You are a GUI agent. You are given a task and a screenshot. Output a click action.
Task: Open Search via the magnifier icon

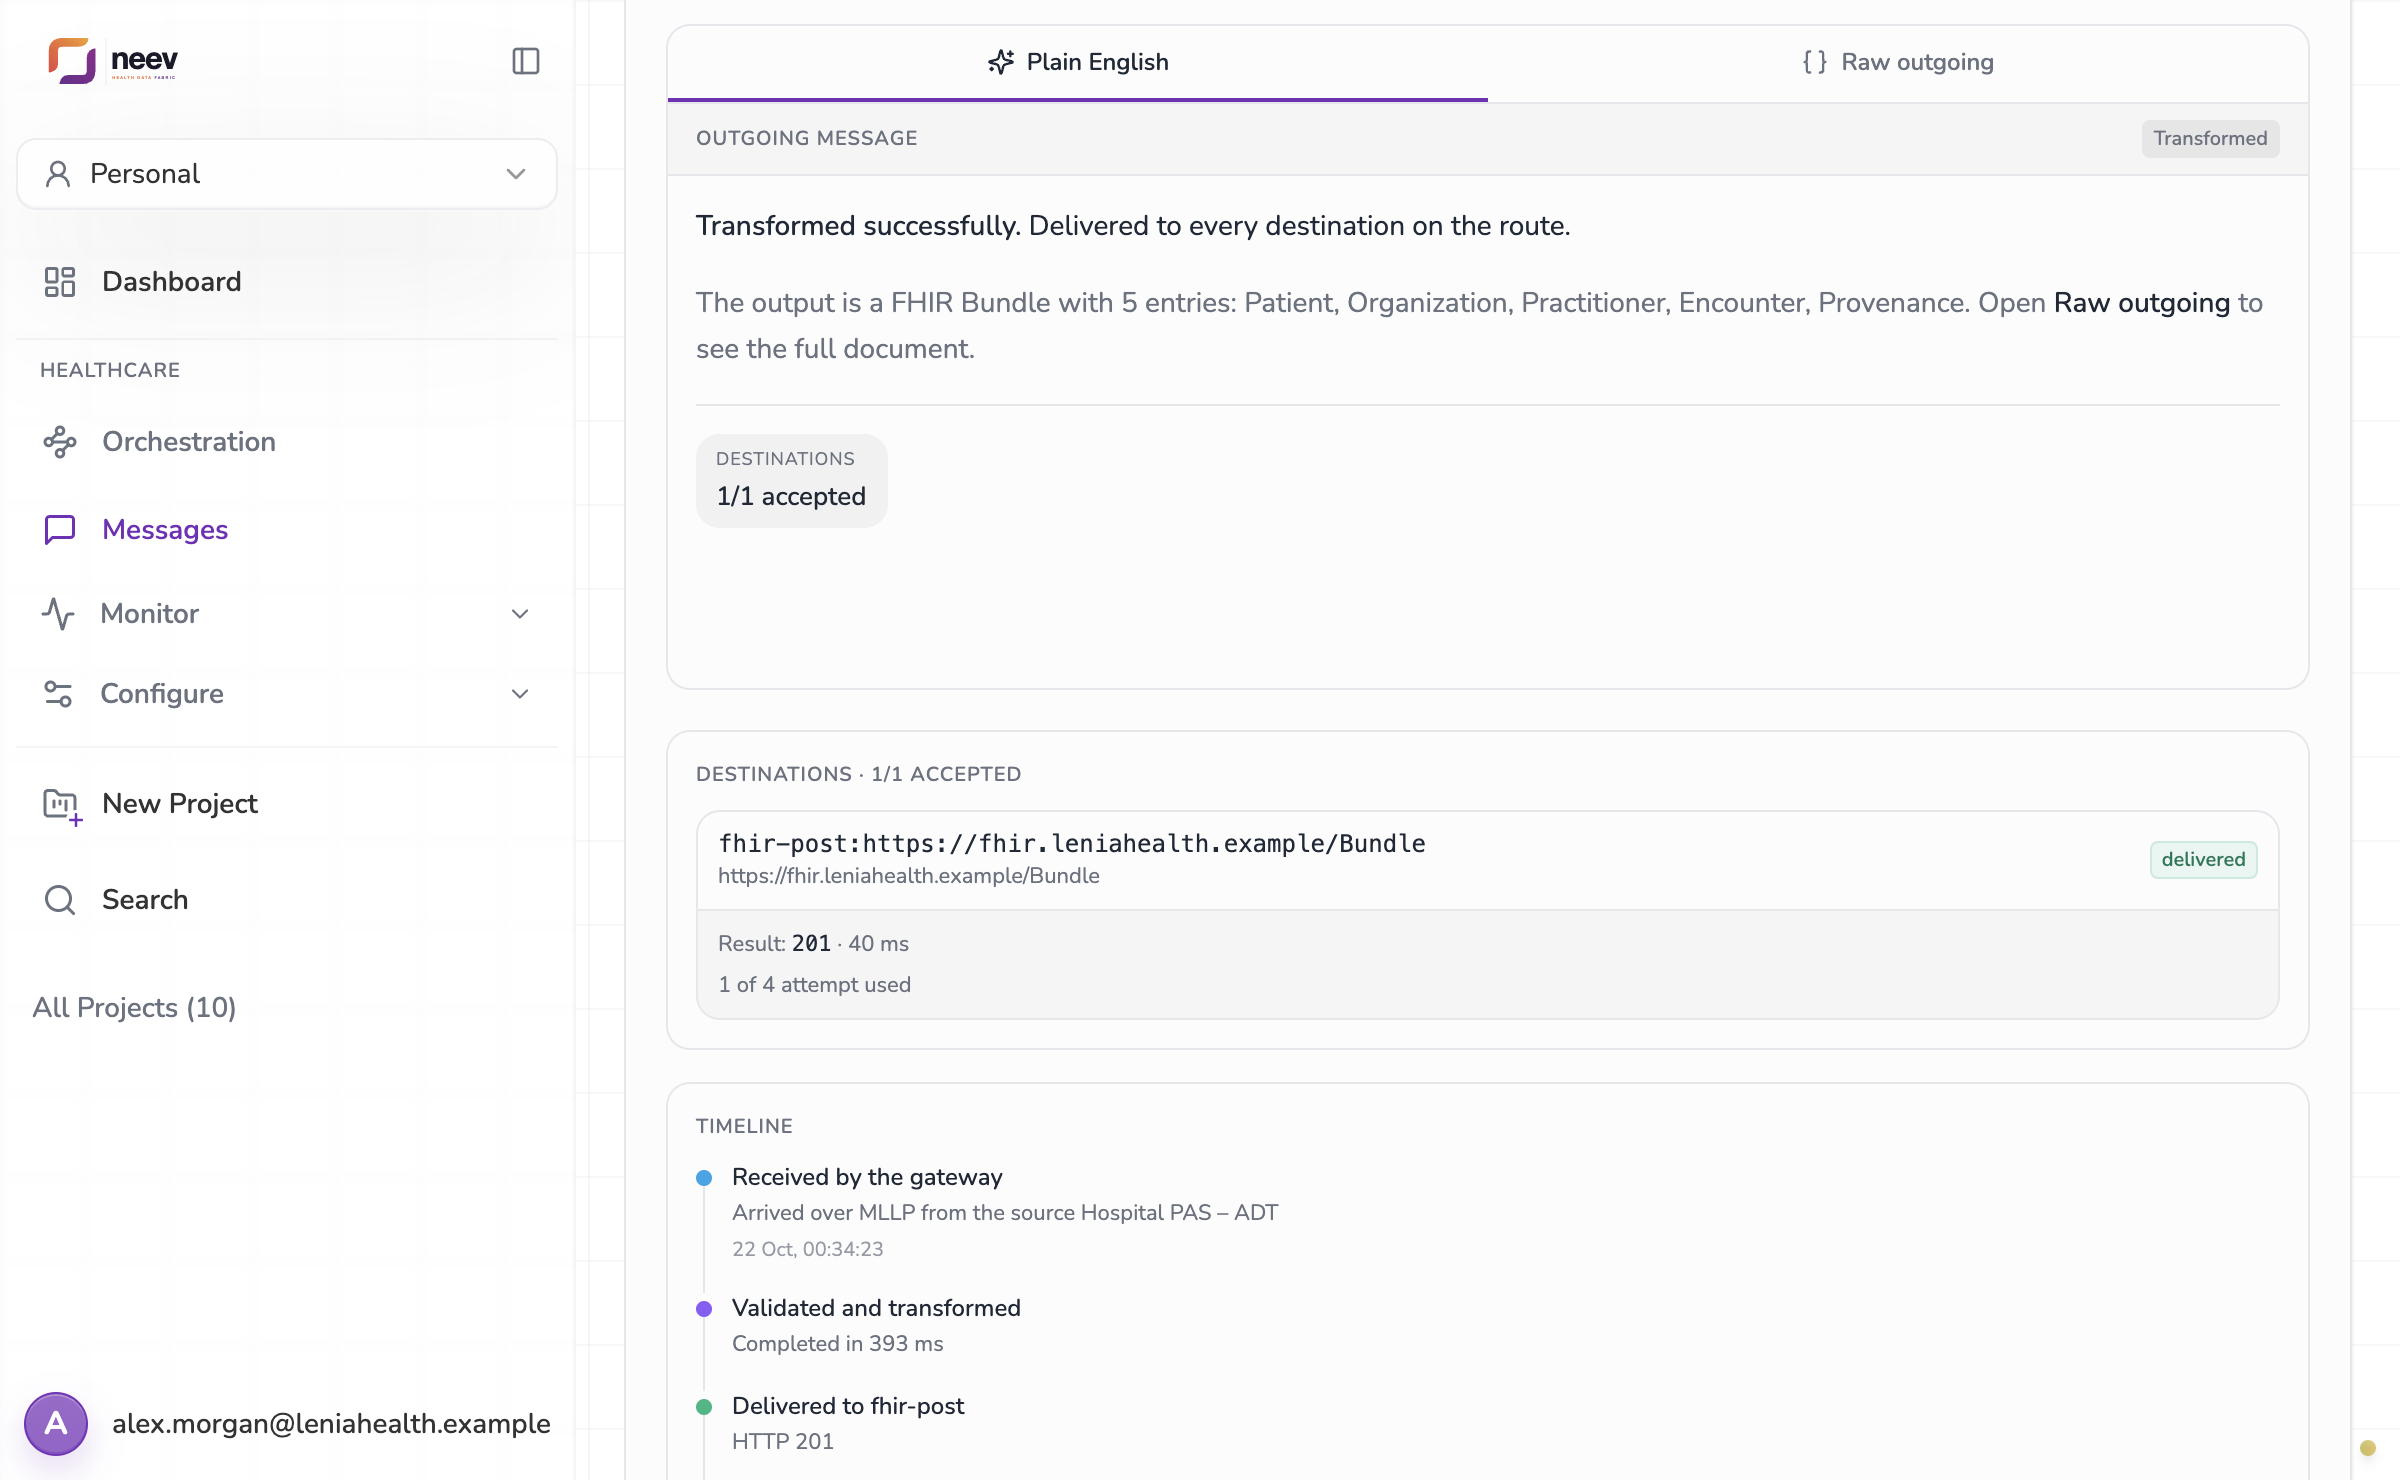[60, 900]
